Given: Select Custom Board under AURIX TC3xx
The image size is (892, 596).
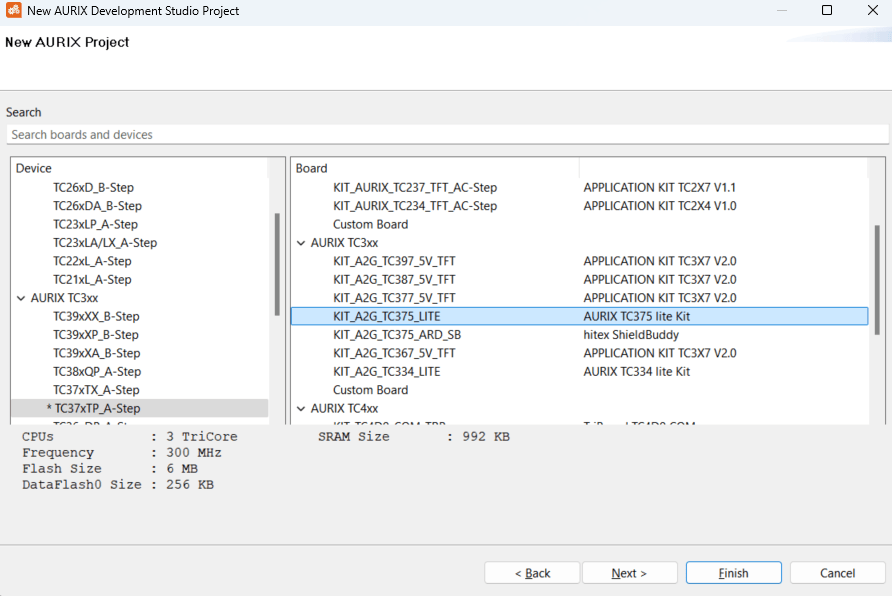Looking at the screenshot, I should [370, 390].
